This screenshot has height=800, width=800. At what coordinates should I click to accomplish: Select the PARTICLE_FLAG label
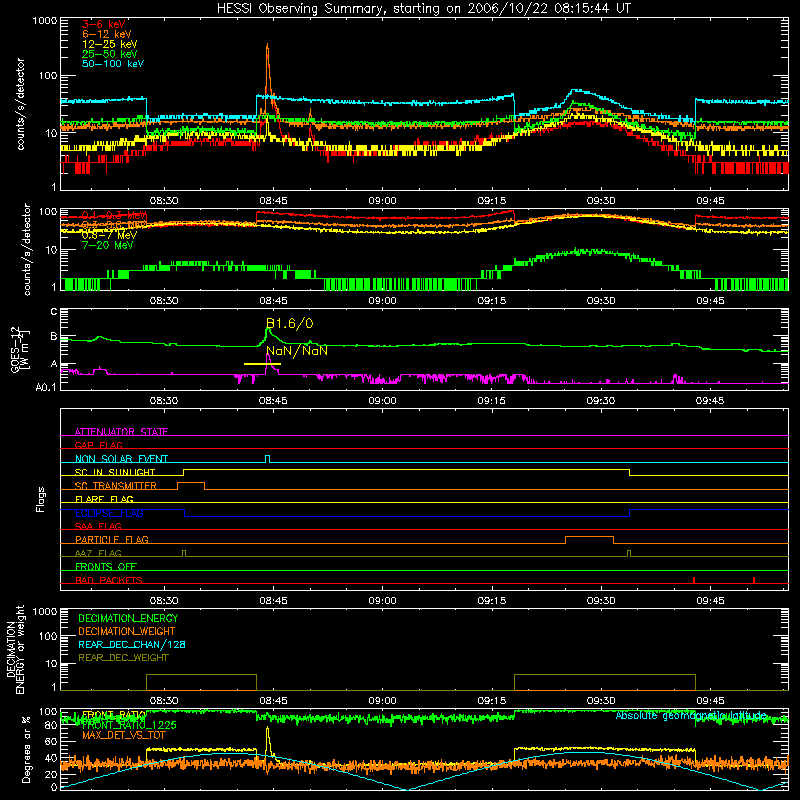tap(112, 539)
